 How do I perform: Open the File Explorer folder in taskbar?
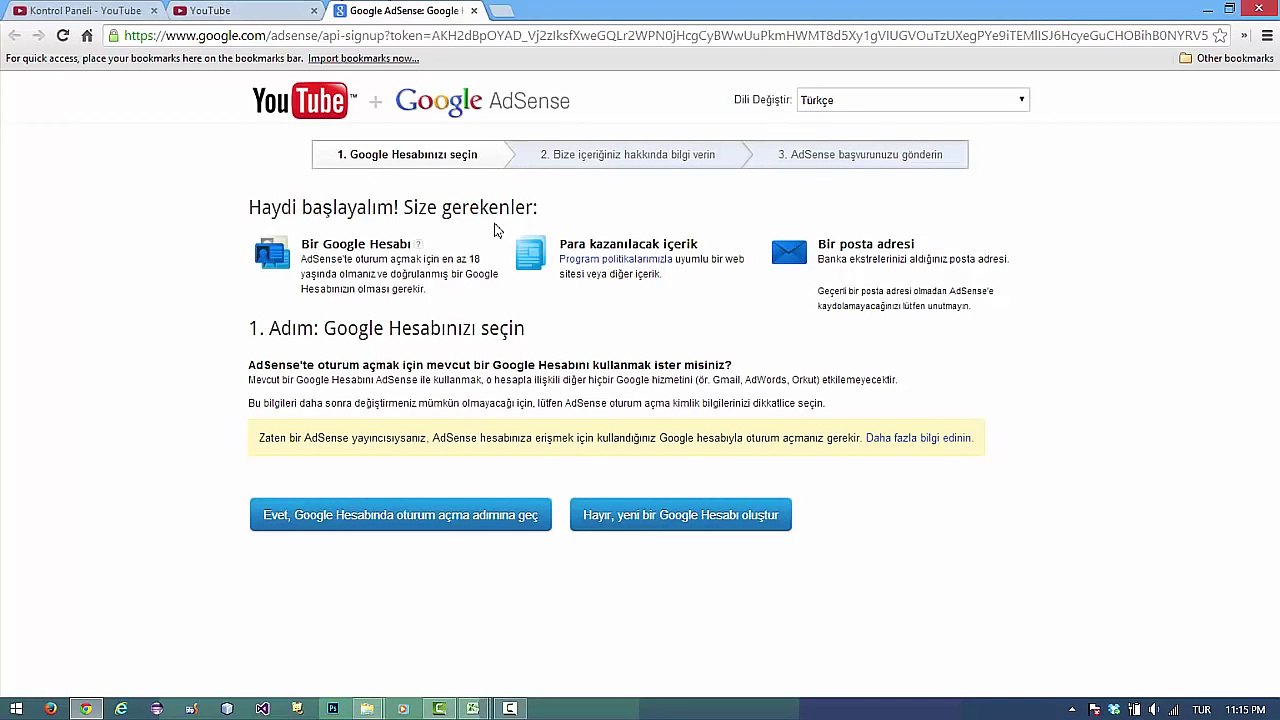click(367, 709)
